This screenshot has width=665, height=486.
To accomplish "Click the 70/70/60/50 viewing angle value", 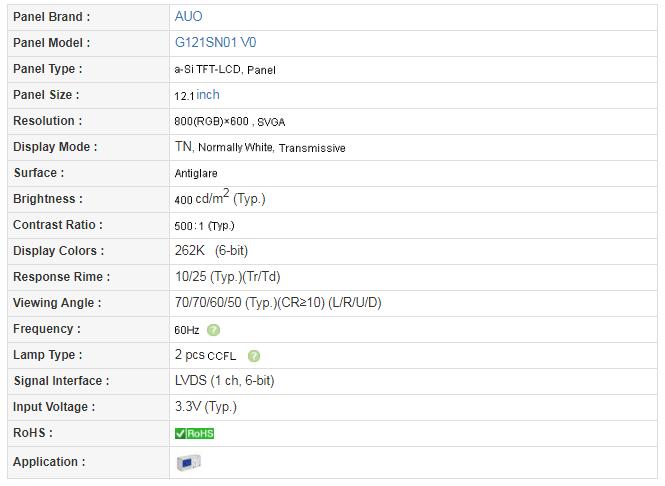I will point(278,302).
